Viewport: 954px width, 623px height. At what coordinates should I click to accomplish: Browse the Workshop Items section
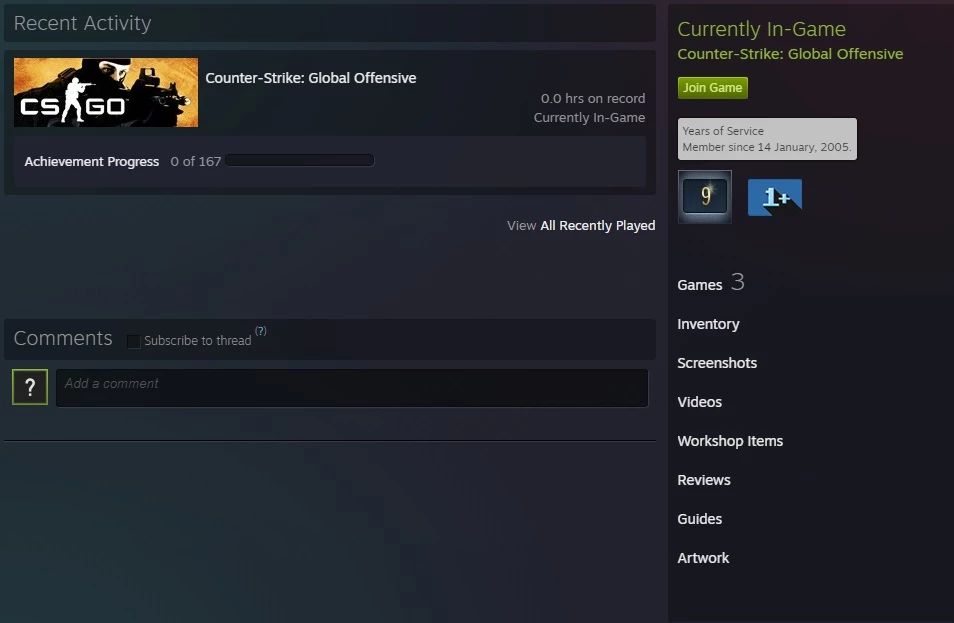click(x=730, y=441)
